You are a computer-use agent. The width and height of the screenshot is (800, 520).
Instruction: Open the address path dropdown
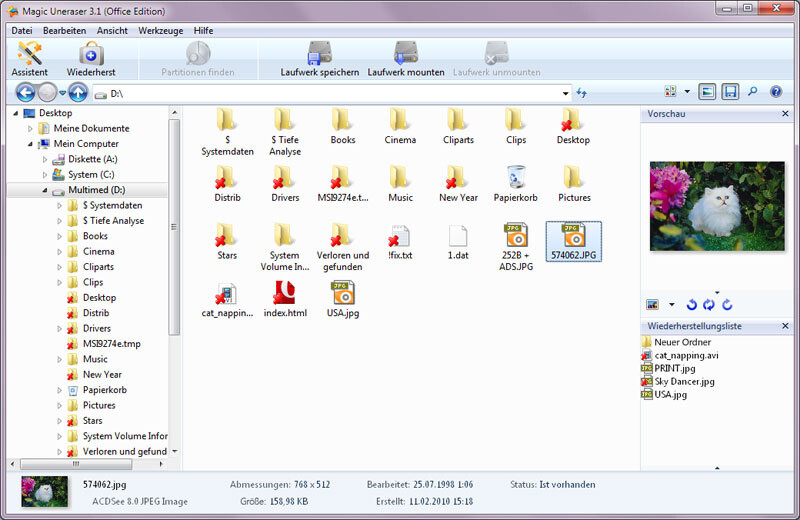pos(565,93)
